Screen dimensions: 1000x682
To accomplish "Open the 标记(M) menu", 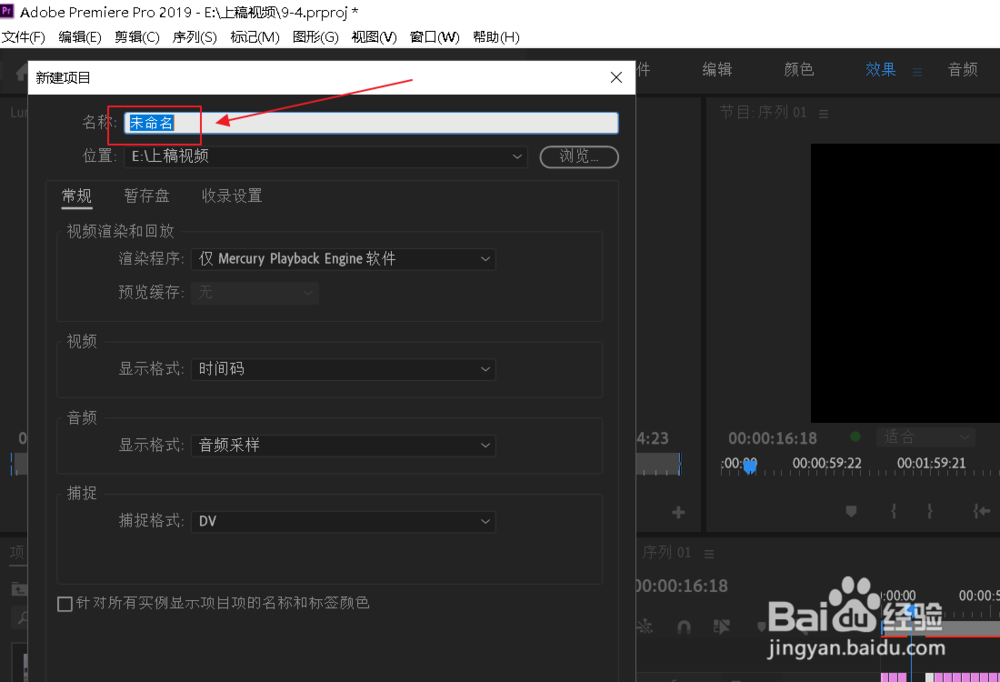I will (x=254, y=37).
